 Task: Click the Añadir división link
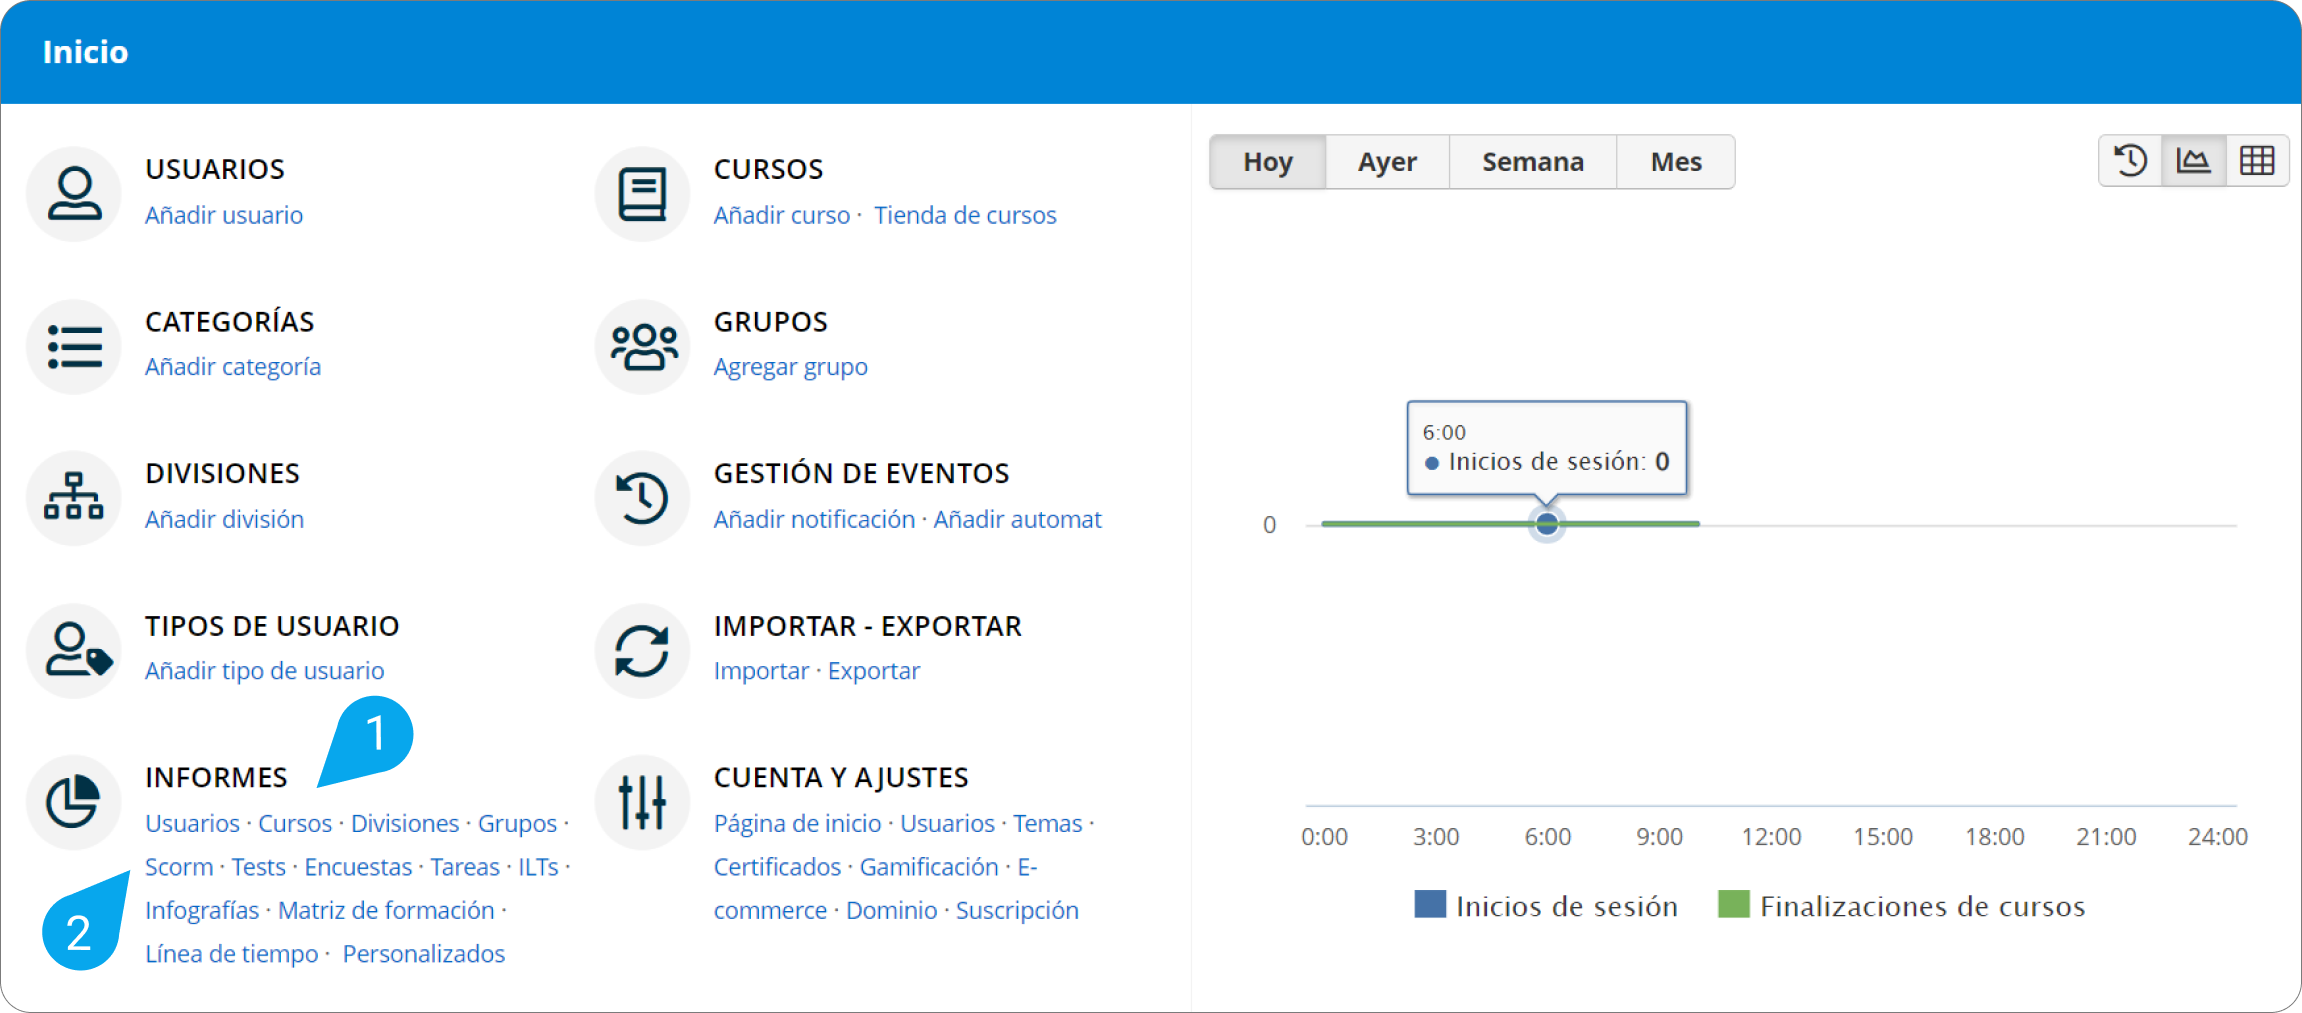[x=224, y=519]
